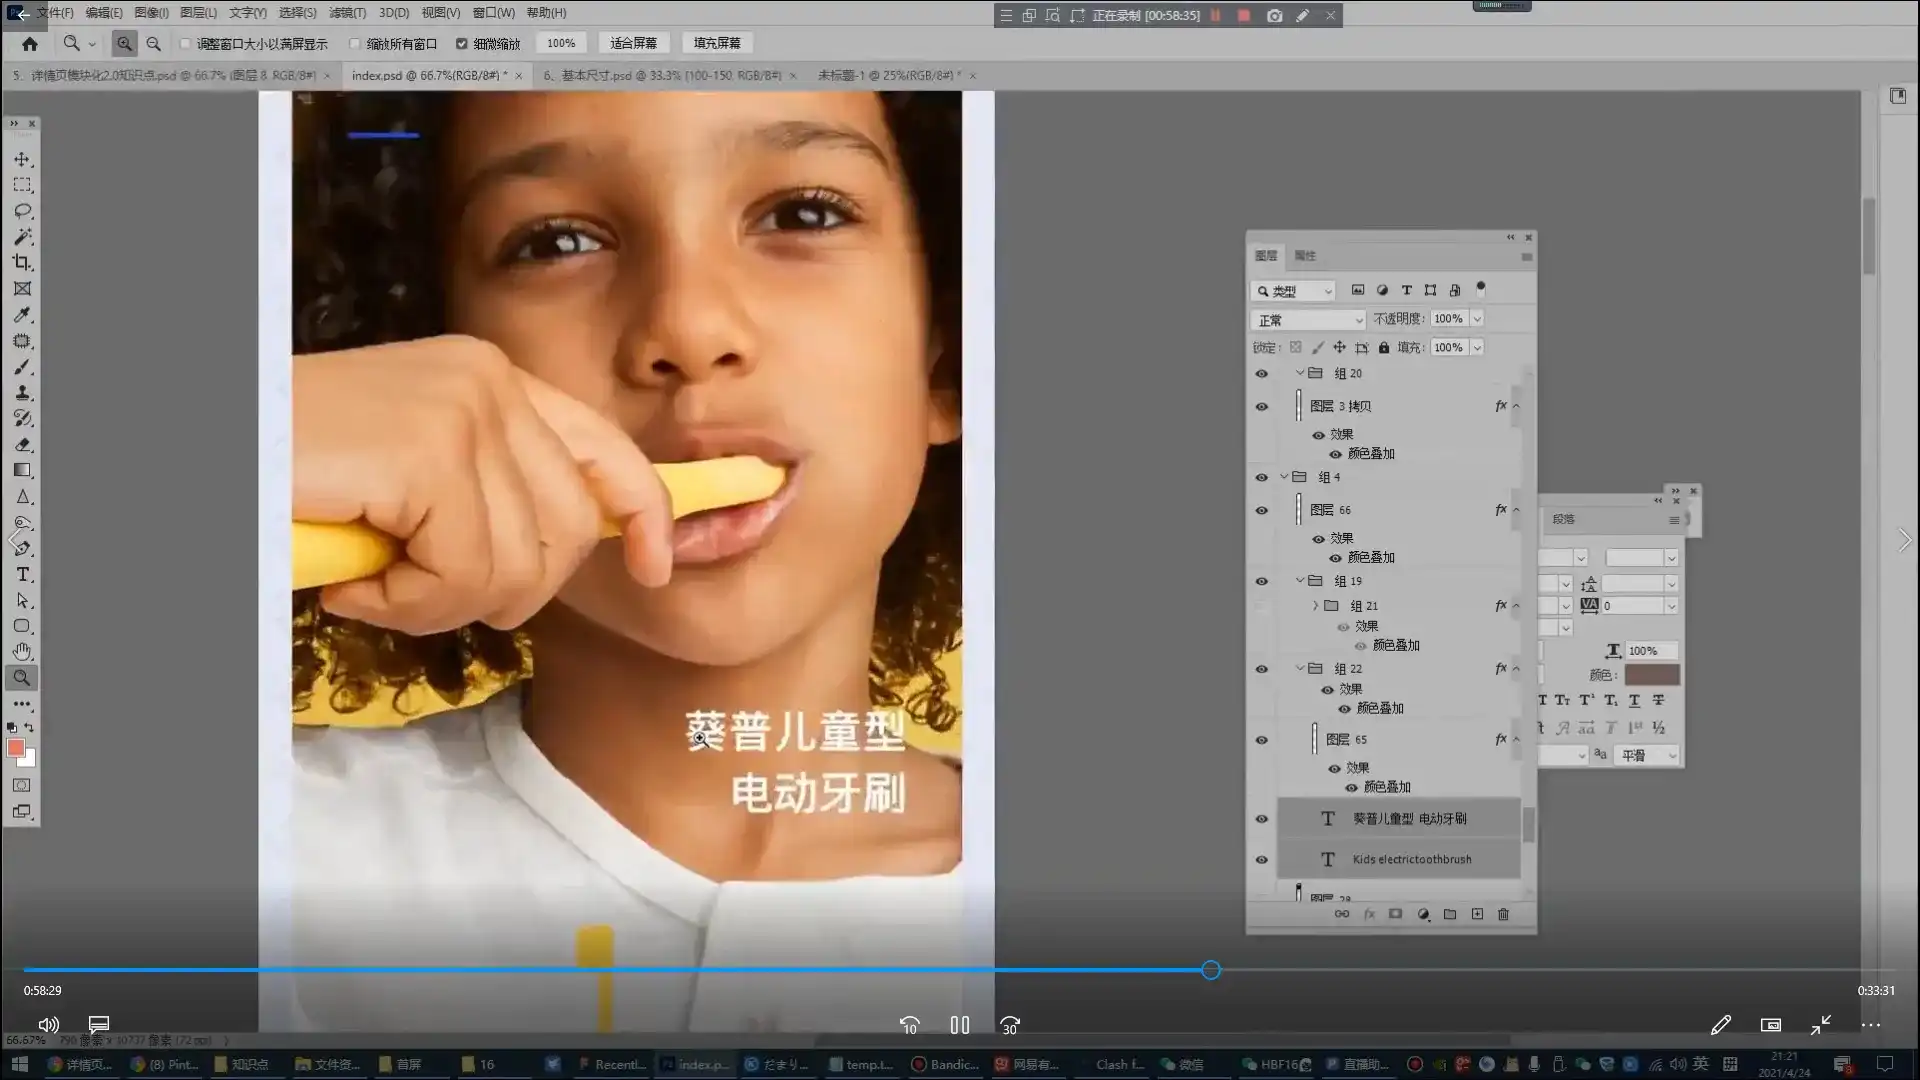1920x1080 pixels.
Task: Hide the Kids electrictoothbrush text layer
Action: (x=1261, y=859)
